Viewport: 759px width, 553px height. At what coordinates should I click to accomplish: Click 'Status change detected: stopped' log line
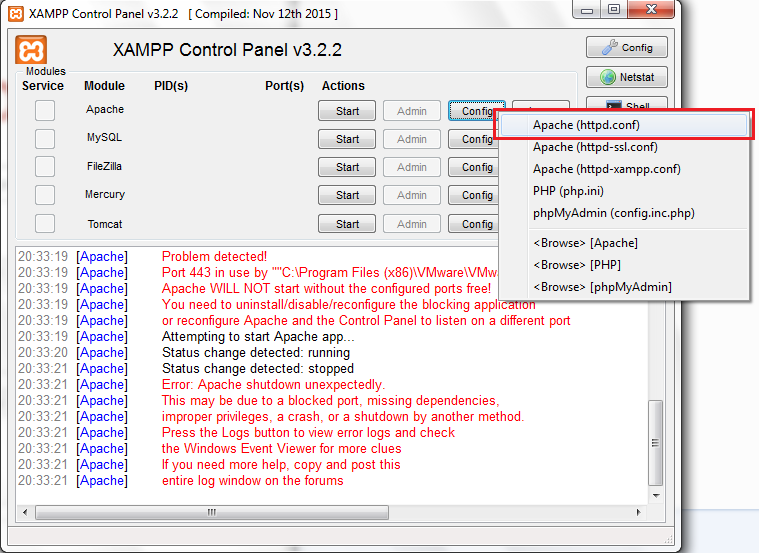pyautogui.click(x=258, y=369)
